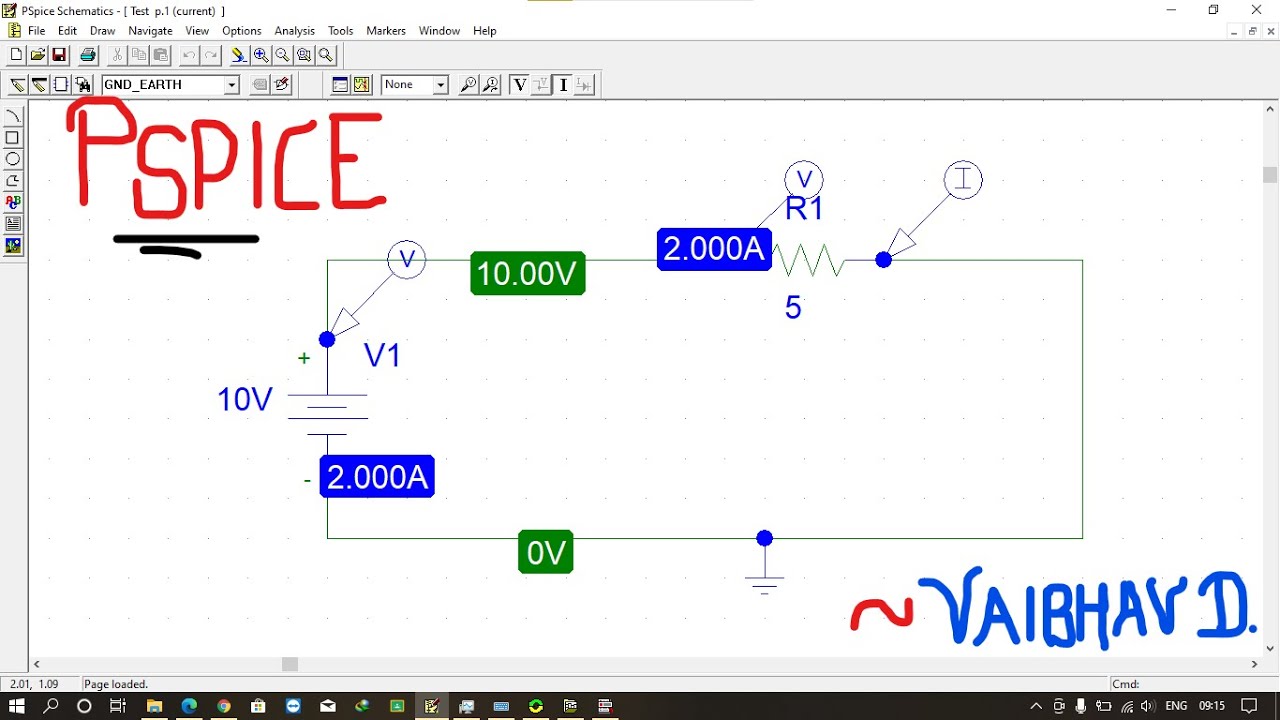Click the voltage marker V probe near V1
Image resolution: width=1280 pixels, height=720 pixels.
[x=407, y=260]
